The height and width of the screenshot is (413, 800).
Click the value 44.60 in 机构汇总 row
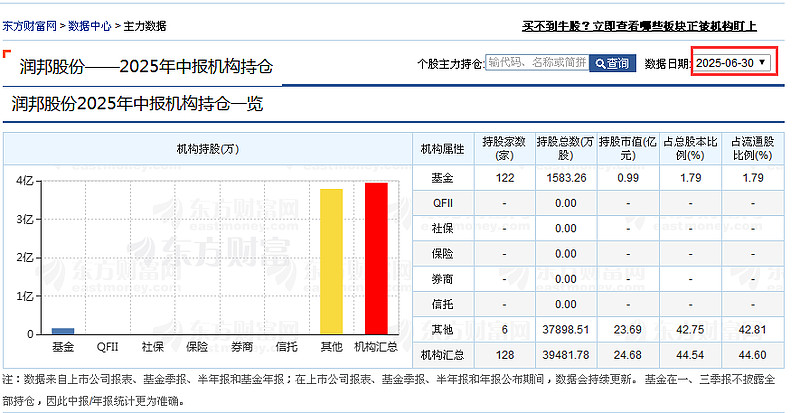[753, 355]
